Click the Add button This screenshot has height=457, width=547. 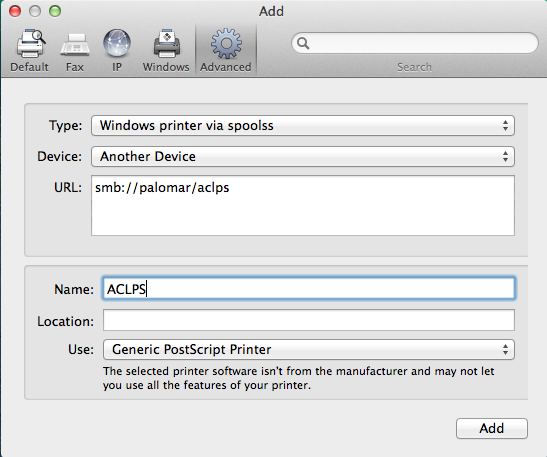point(492,428)
